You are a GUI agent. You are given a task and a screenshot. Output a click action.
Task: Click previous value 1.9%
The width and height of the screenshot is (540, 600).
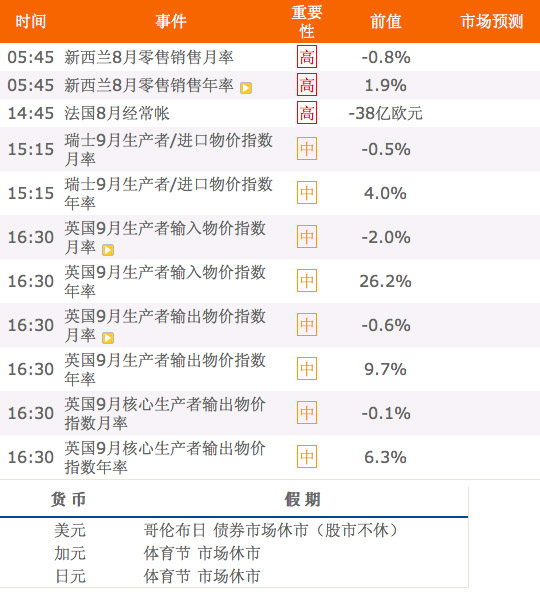click(x=385, y=85)
